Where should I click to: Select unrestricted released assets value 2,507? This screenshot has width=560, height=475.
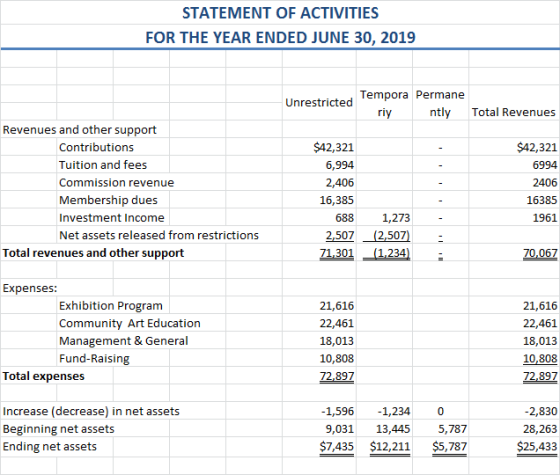coord(340,235)
